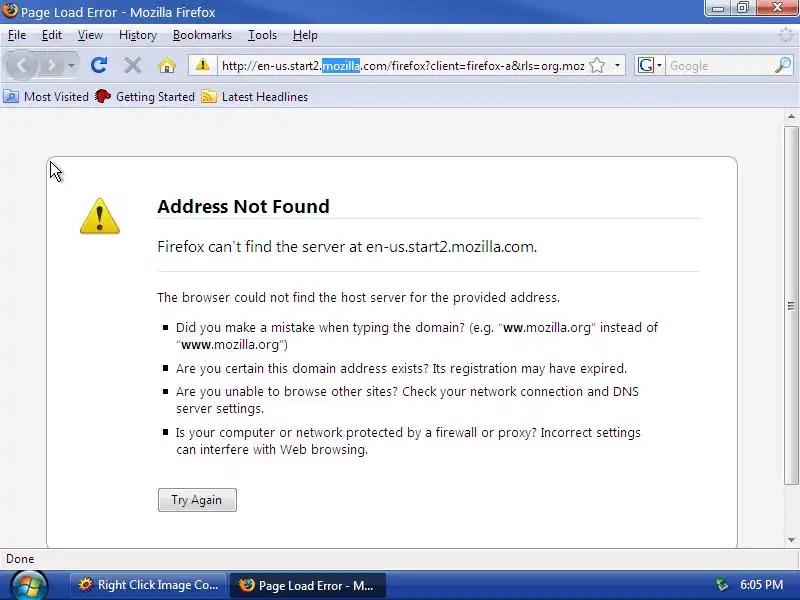Select the Page Load Error taskbar button
Screen dimensions: 800x600
pyautogui.click(x=307, y=585)
